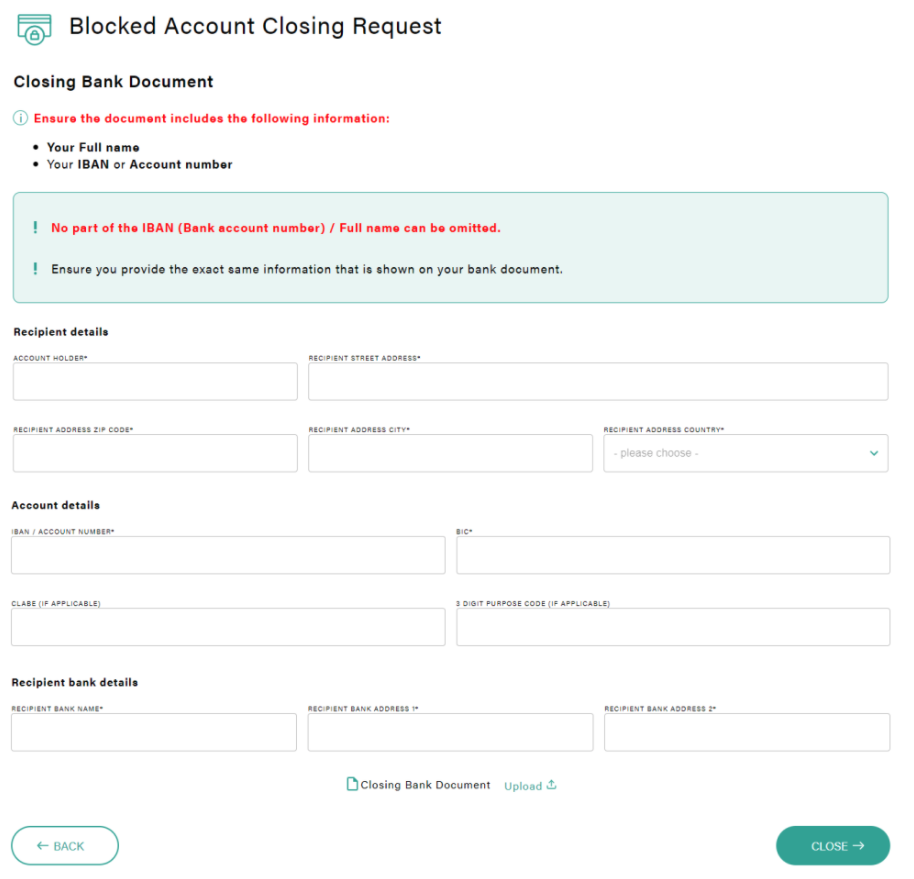The image size is (914, 879).
Task: Click into the Recipient Street Address field
Action: (x=598, y=381)
